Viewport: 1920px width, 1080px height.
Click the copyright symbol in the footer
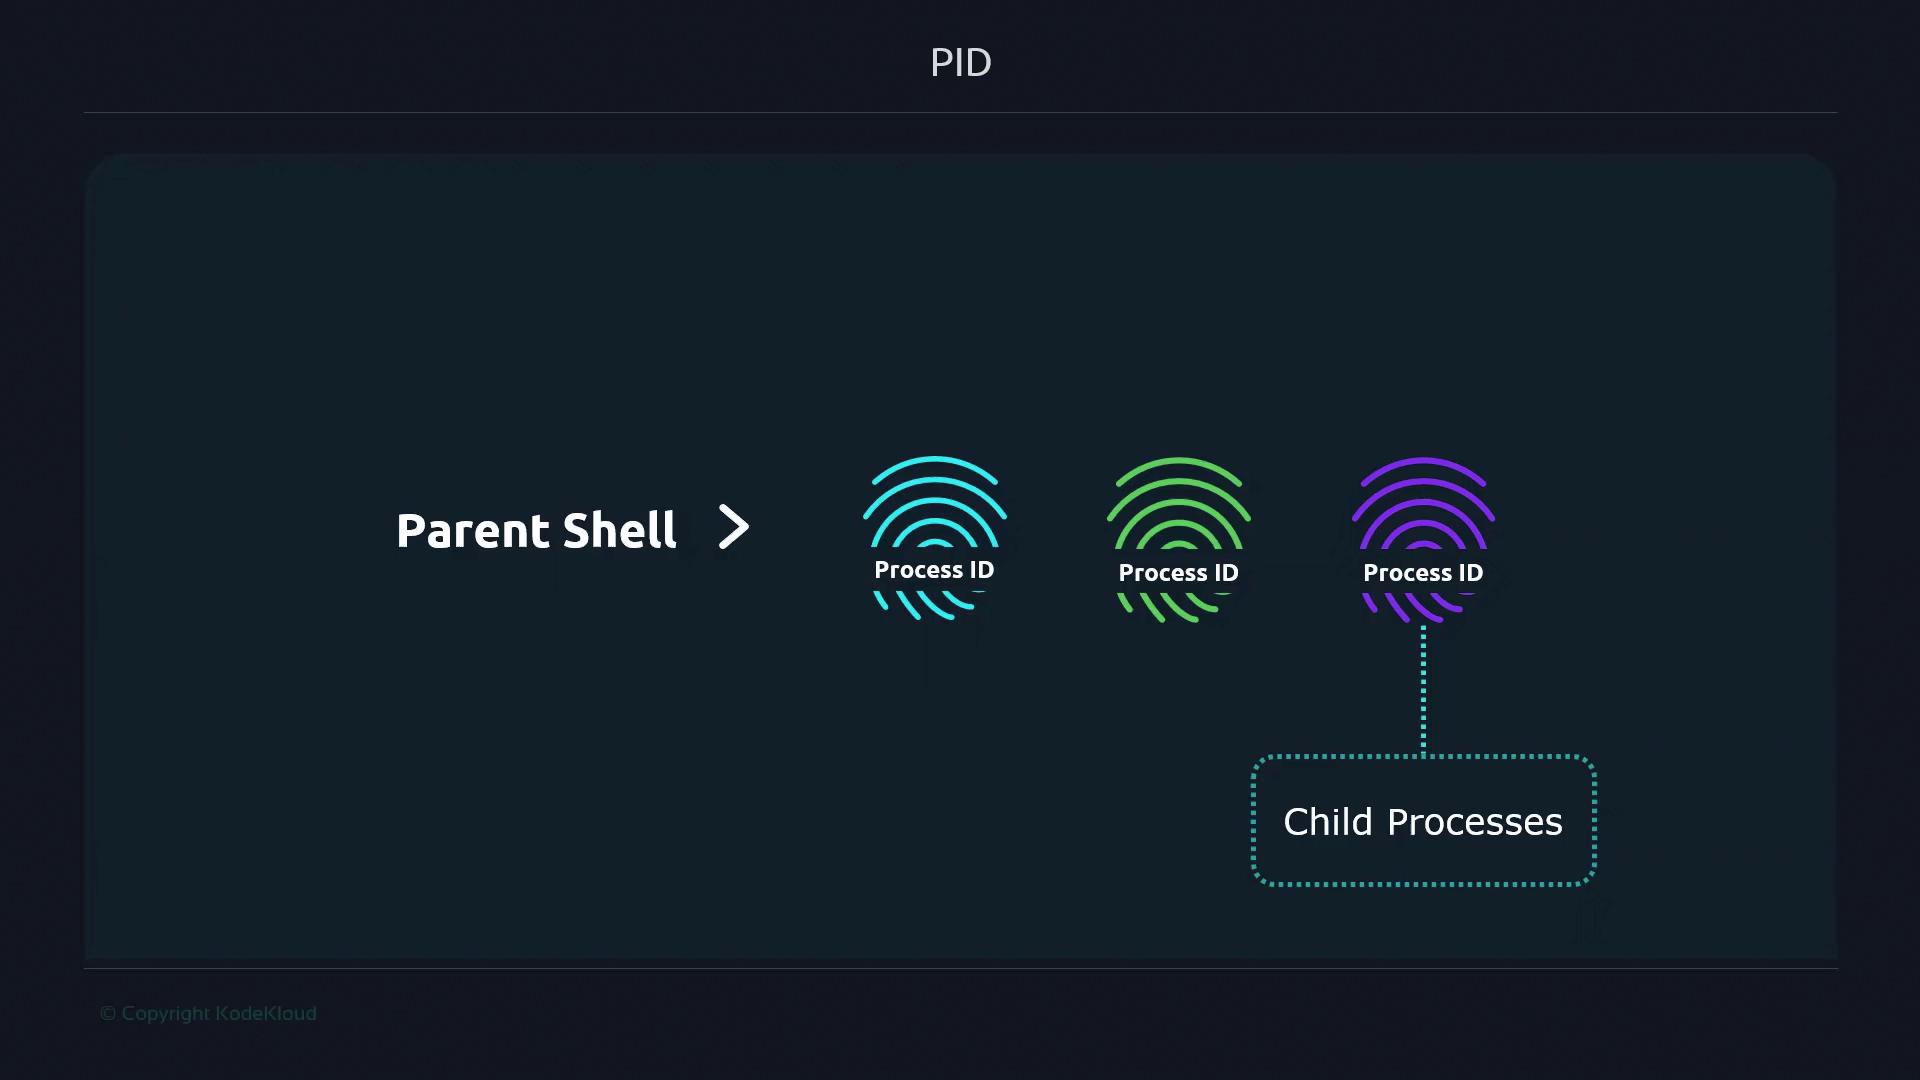[x=107, y=1014]
